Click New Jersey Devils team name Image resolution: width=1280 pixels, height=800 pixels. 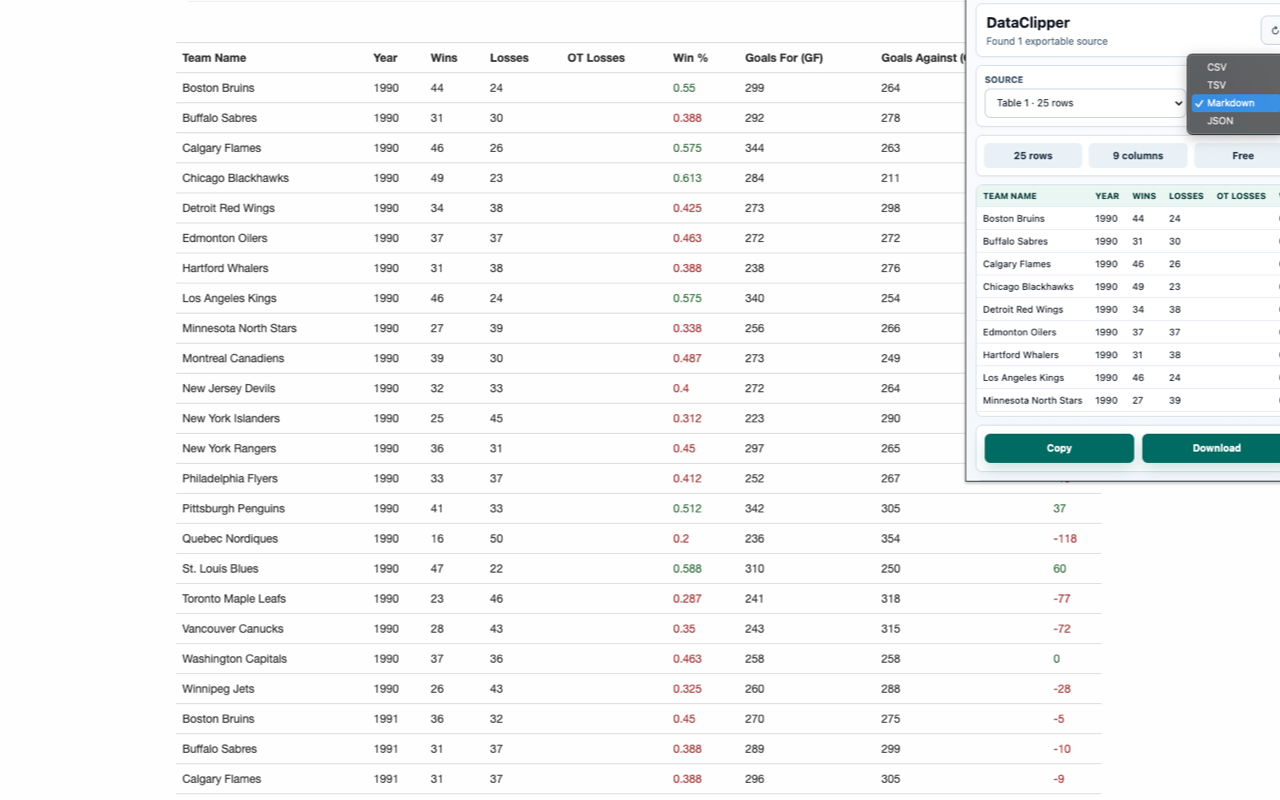(x=228, y=388)
